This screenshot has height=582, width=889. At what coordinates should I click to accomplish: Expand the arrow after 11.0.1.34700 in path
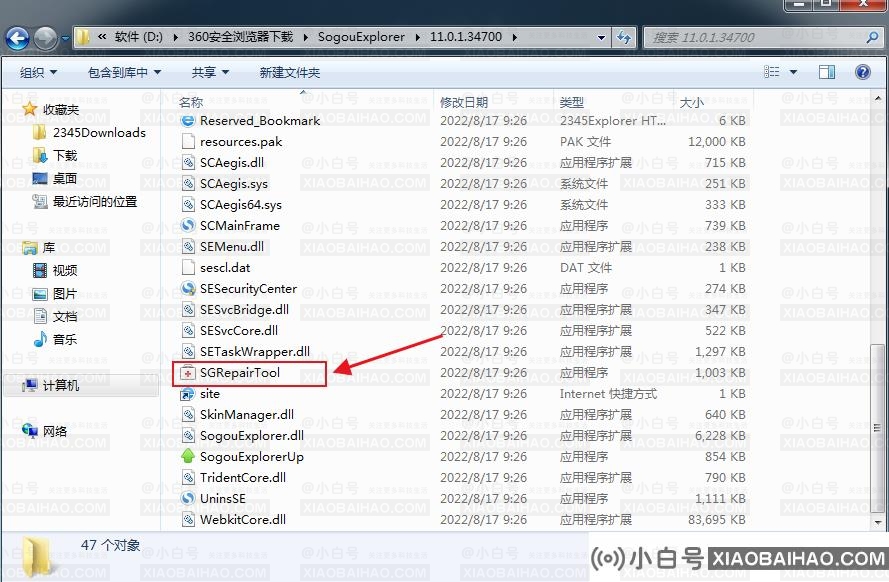[x=514, y=37]
